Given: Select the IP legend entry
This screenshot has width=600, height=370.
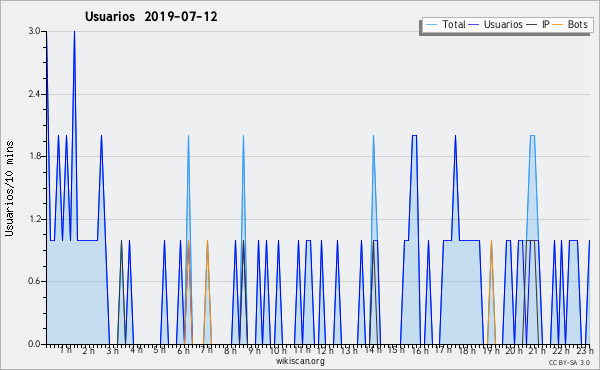Looking at the screenshot, I should (538, 24).
